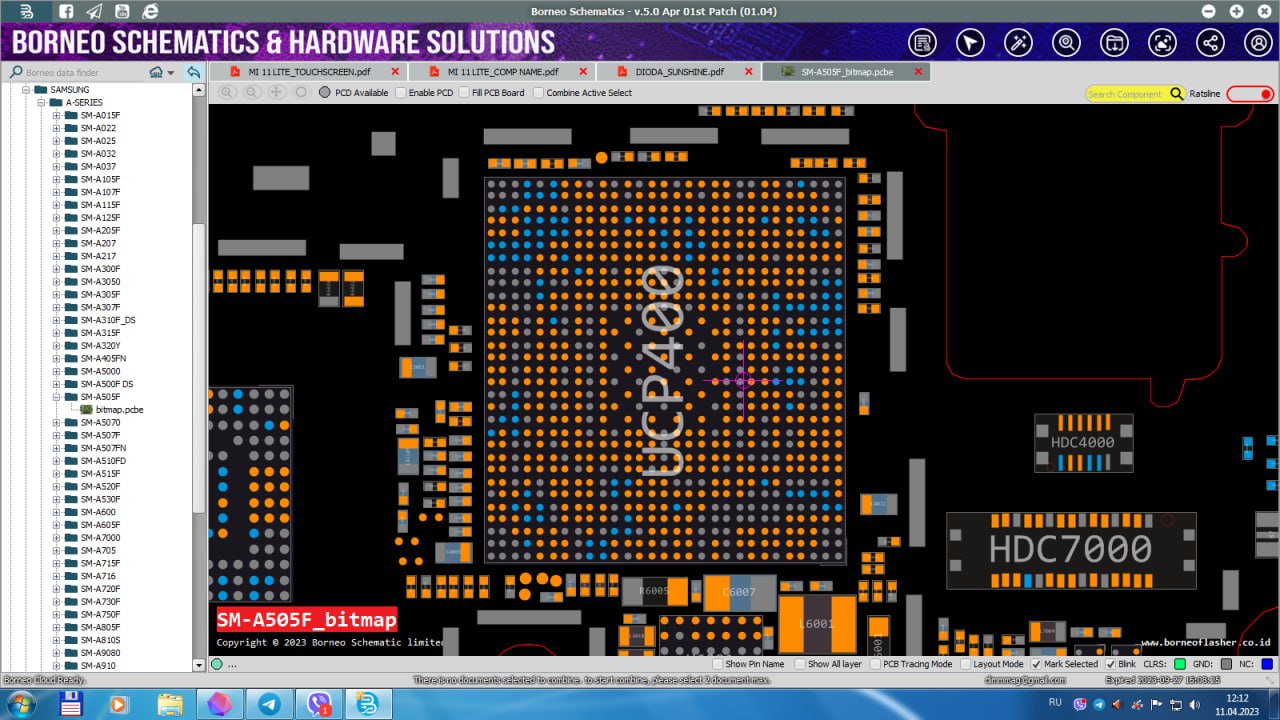This screenshot has width=1280, height=720.
Task: Enable the Show Pin Name checkbox
Action: coord(717,664)
